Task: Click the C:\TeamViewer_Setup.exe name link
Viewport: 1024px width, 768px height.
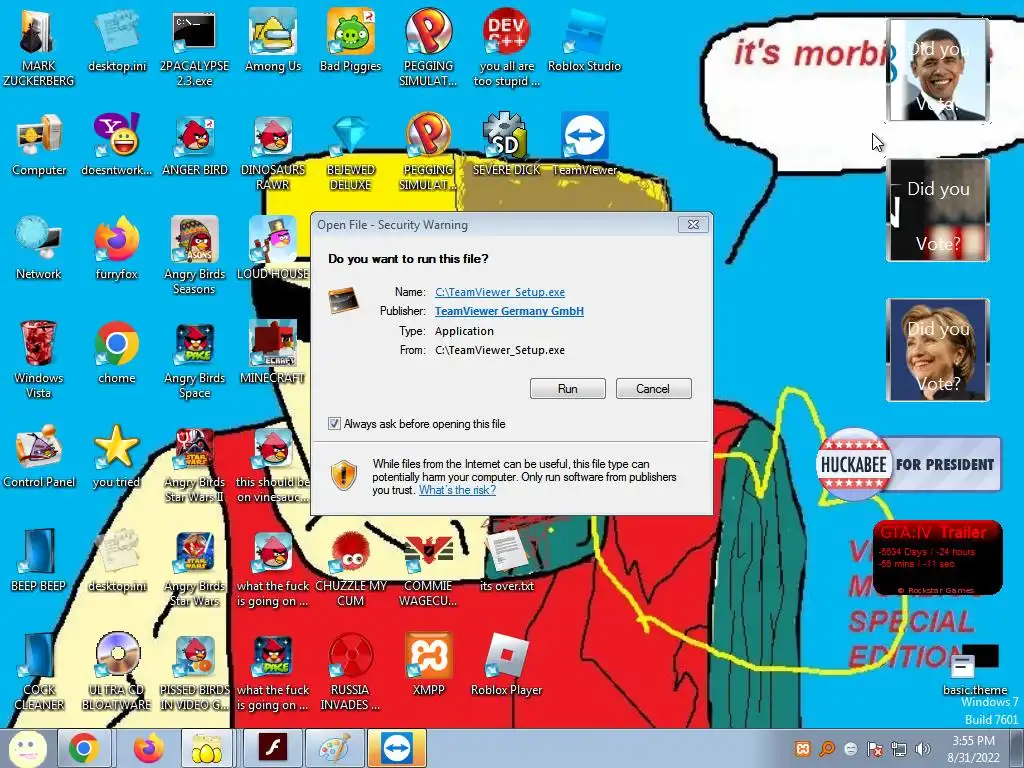Action: pos(500,292)
